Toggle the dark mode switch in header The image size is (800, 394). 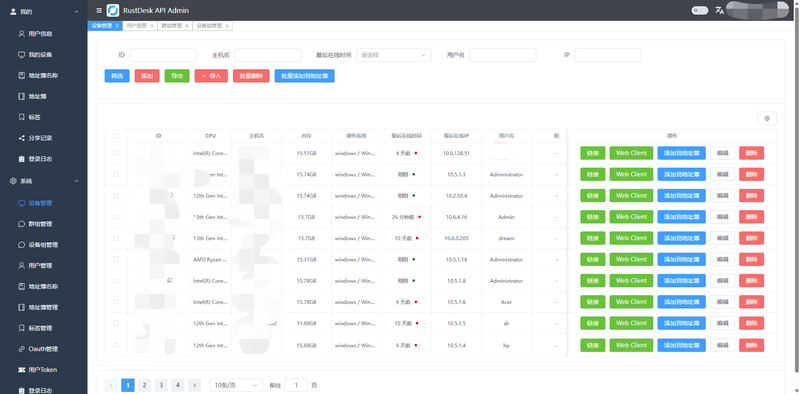[x=700, y=10]
